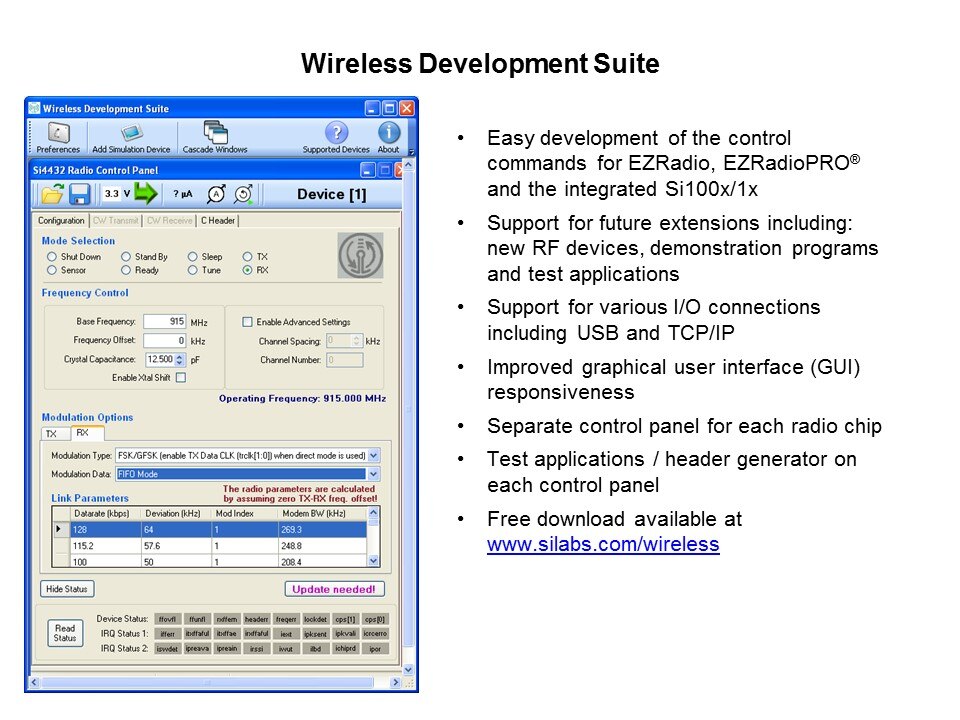
Task: Expand the Modulation Type dropdown
Action: pos(373,455)
